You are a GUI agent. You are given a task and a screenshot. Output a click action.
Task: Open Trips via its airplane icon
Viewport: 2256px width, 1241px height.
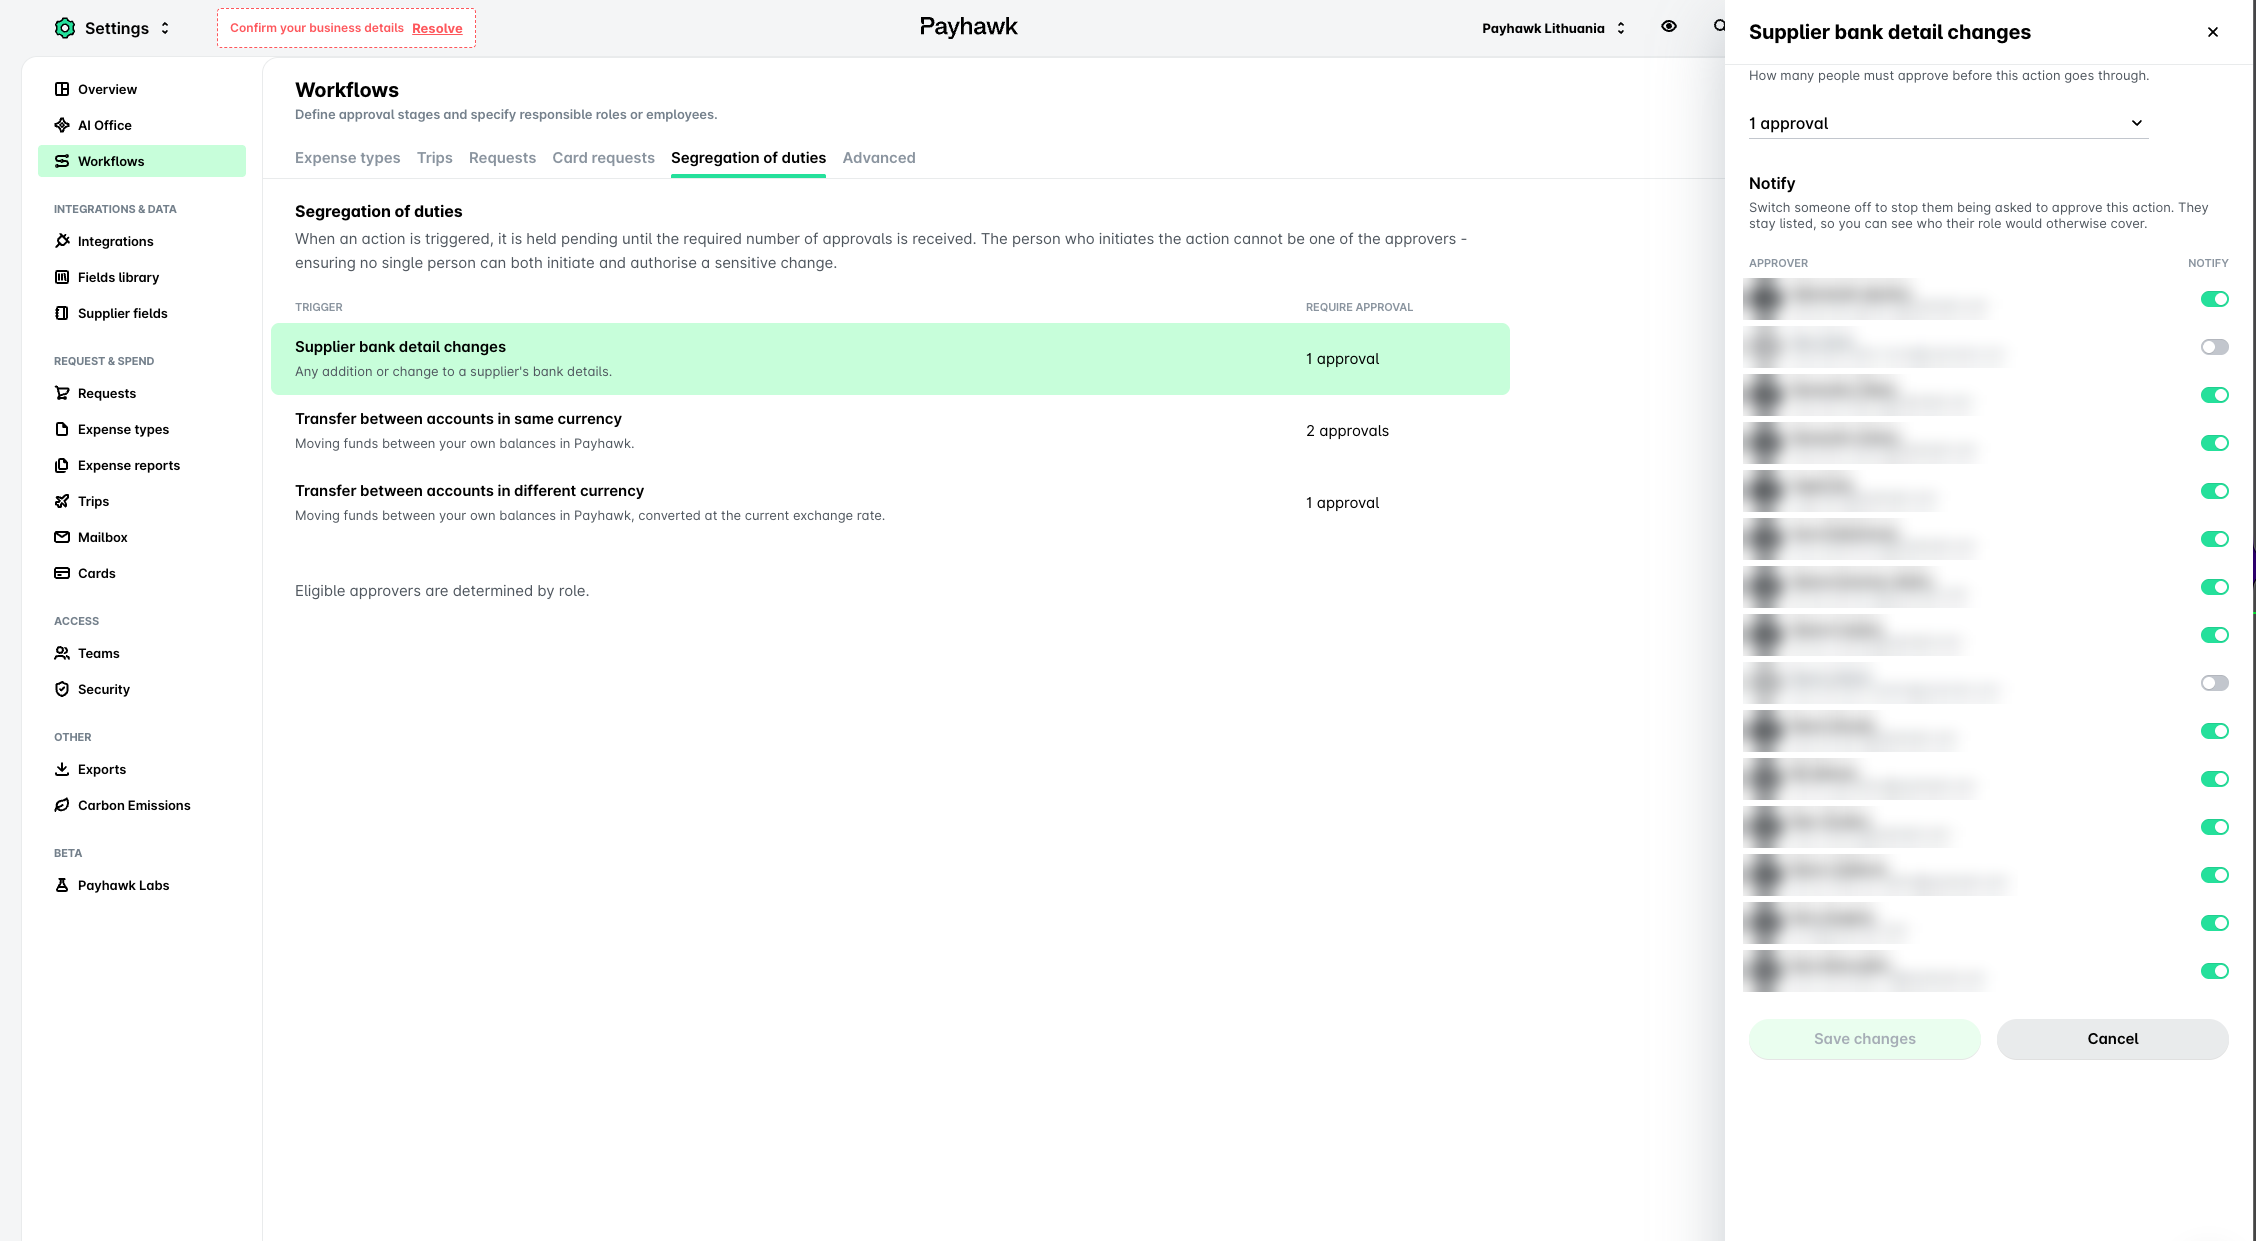62,501
